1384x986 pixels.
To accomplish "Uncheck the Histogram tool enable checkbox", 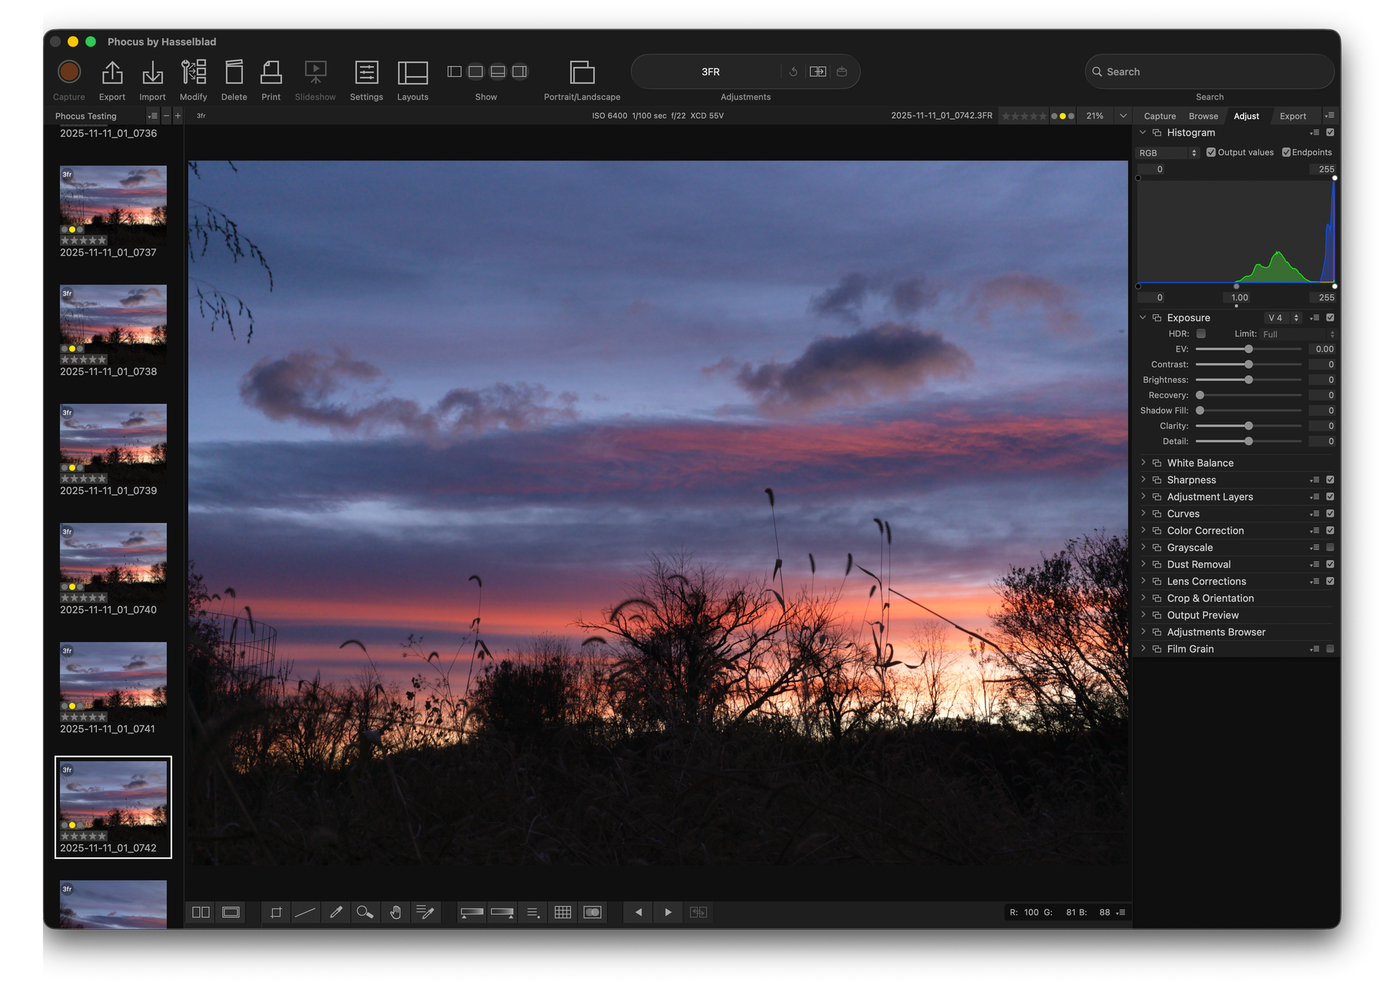I will point(1330,133).
